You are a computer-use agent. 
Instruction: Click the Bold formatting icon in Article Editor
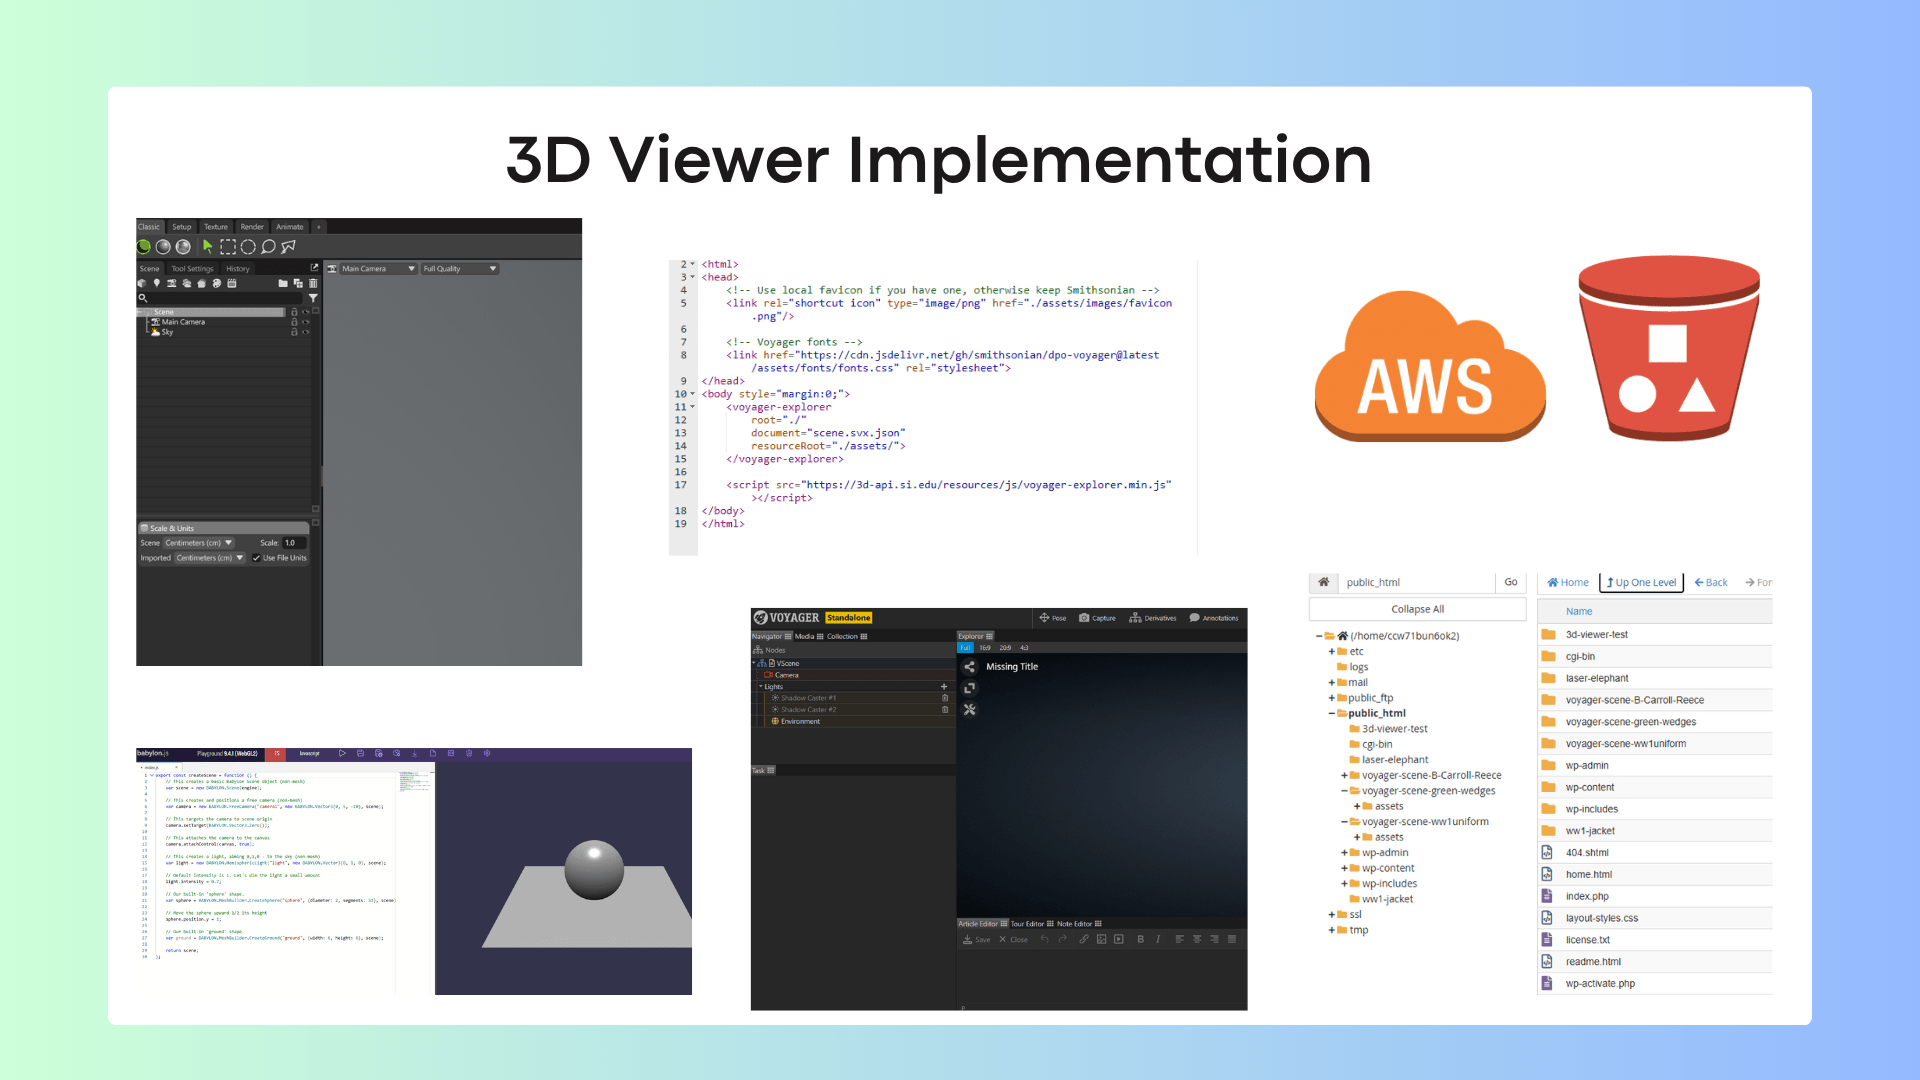pyautogui.click(x=1140, y=939)
